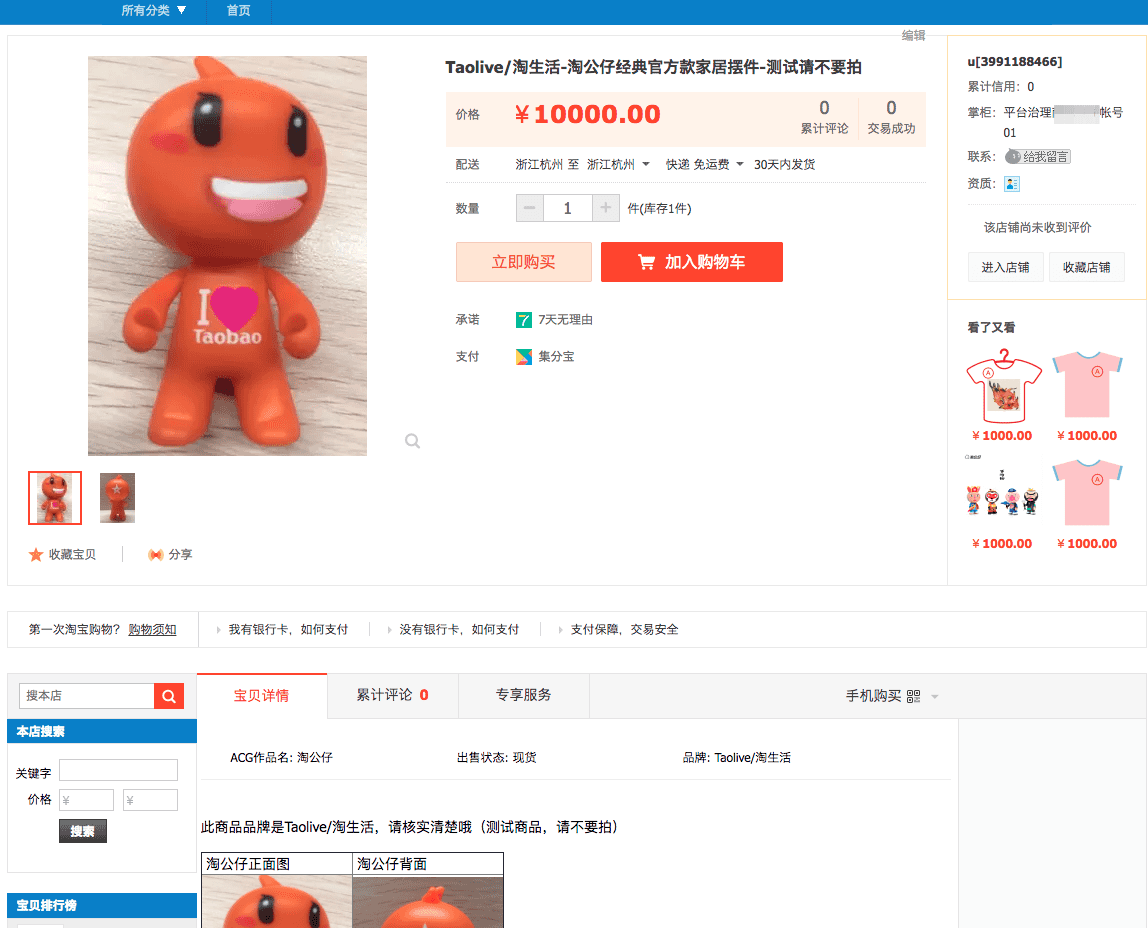
Task: Click the 出售状态: 现货 attribute text
Action: [x=496, y=757]
